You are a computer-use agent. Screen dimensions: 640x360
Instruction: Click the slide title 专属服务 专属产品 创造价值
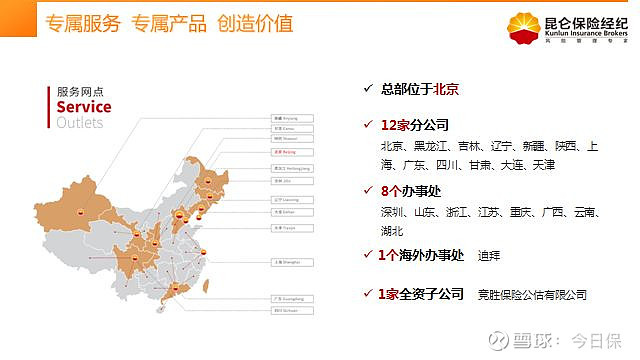[169, 23]
